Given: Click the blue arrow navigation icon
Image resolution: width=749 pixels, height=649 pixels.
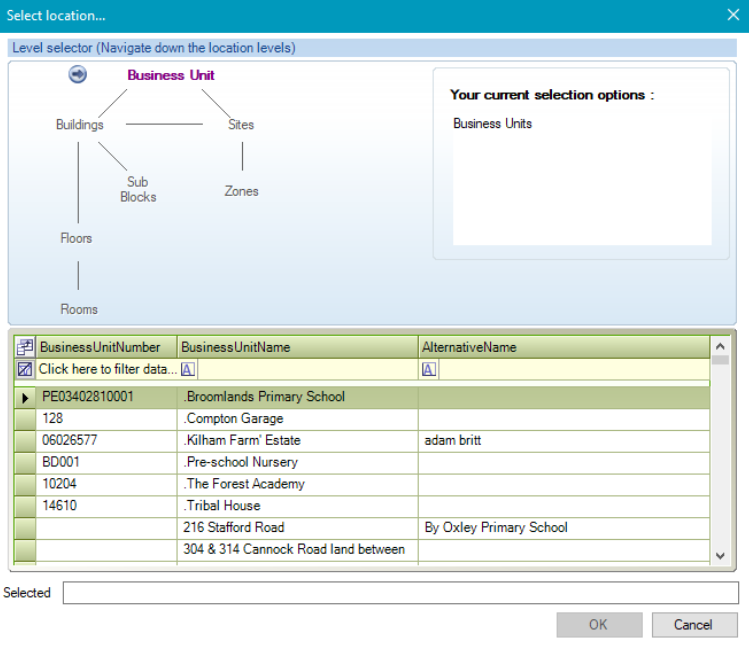Looking at the screenshot, I should pos(78,75).
